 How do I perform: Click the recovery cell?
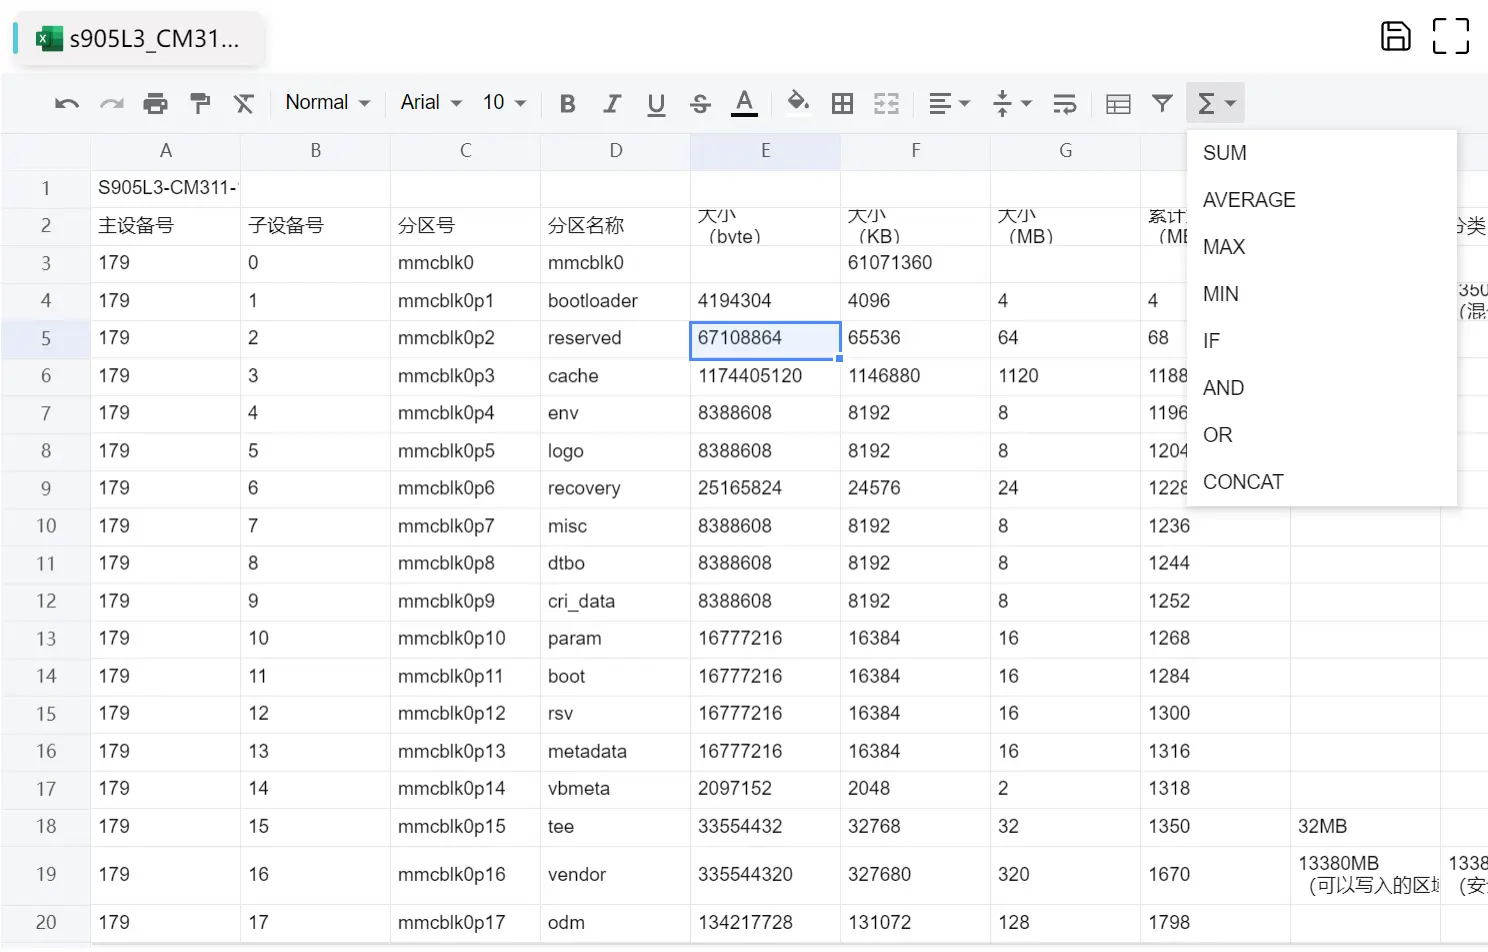click(x=616, y=489)
